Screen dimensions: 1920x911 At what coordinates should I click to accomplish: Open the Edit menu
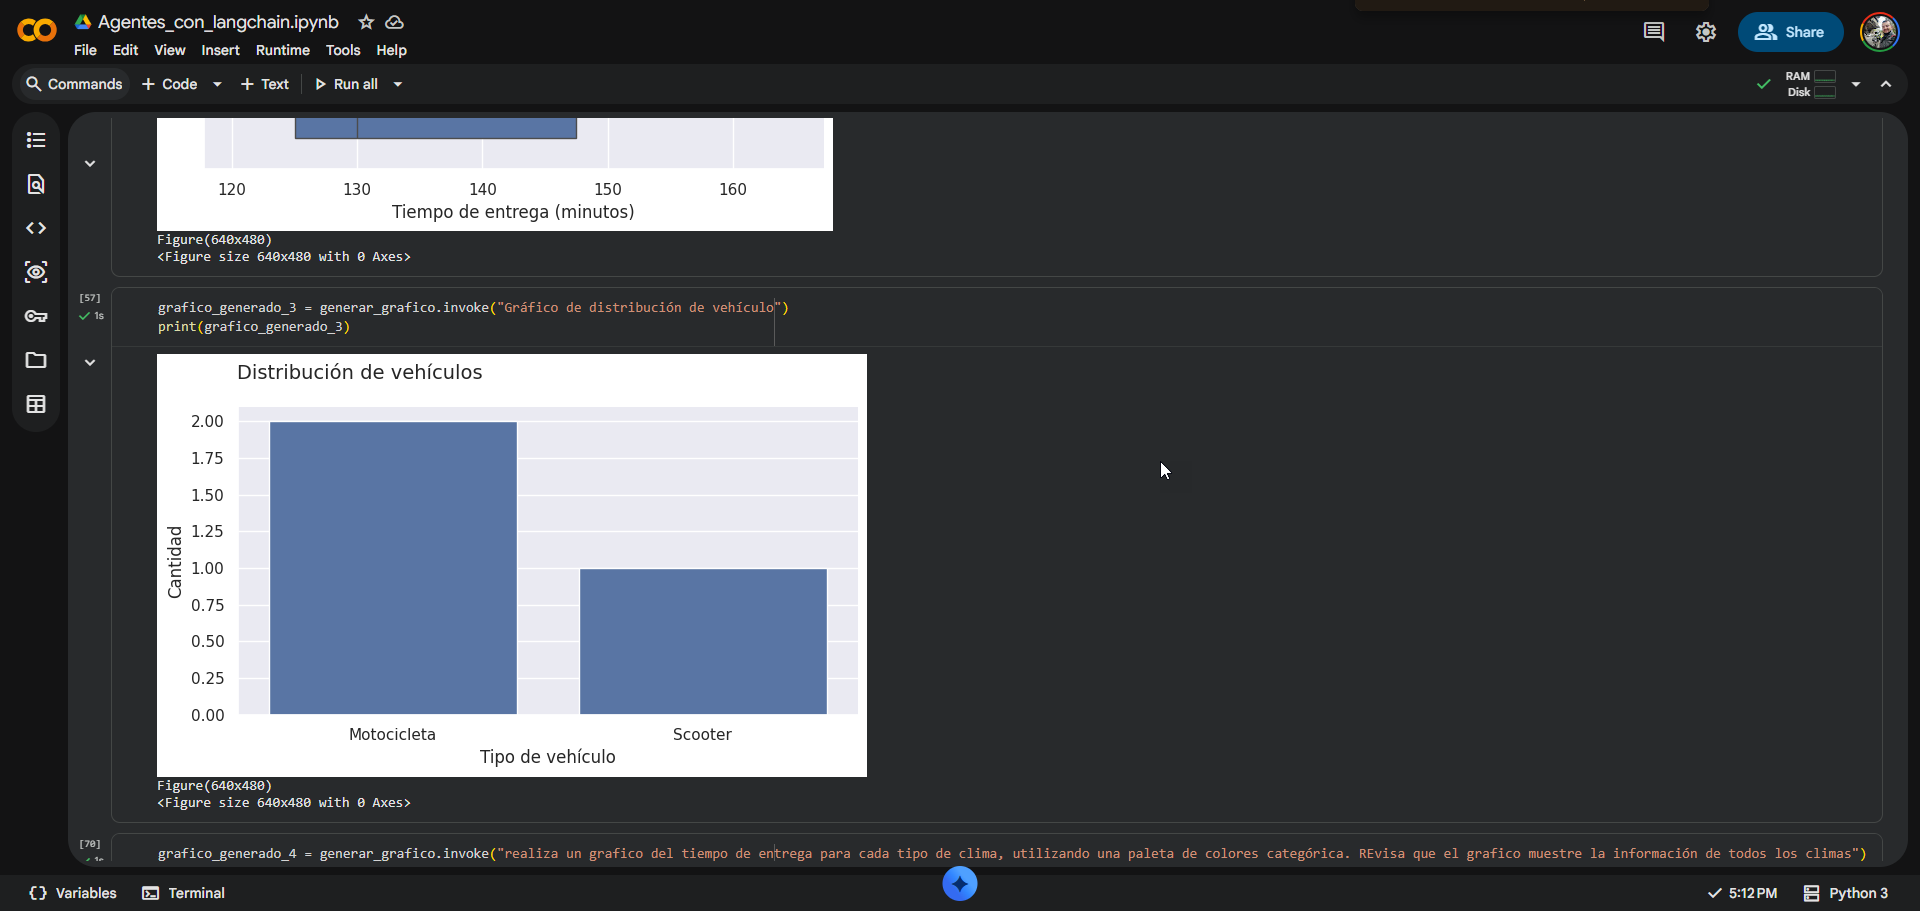tap(125, 50)
